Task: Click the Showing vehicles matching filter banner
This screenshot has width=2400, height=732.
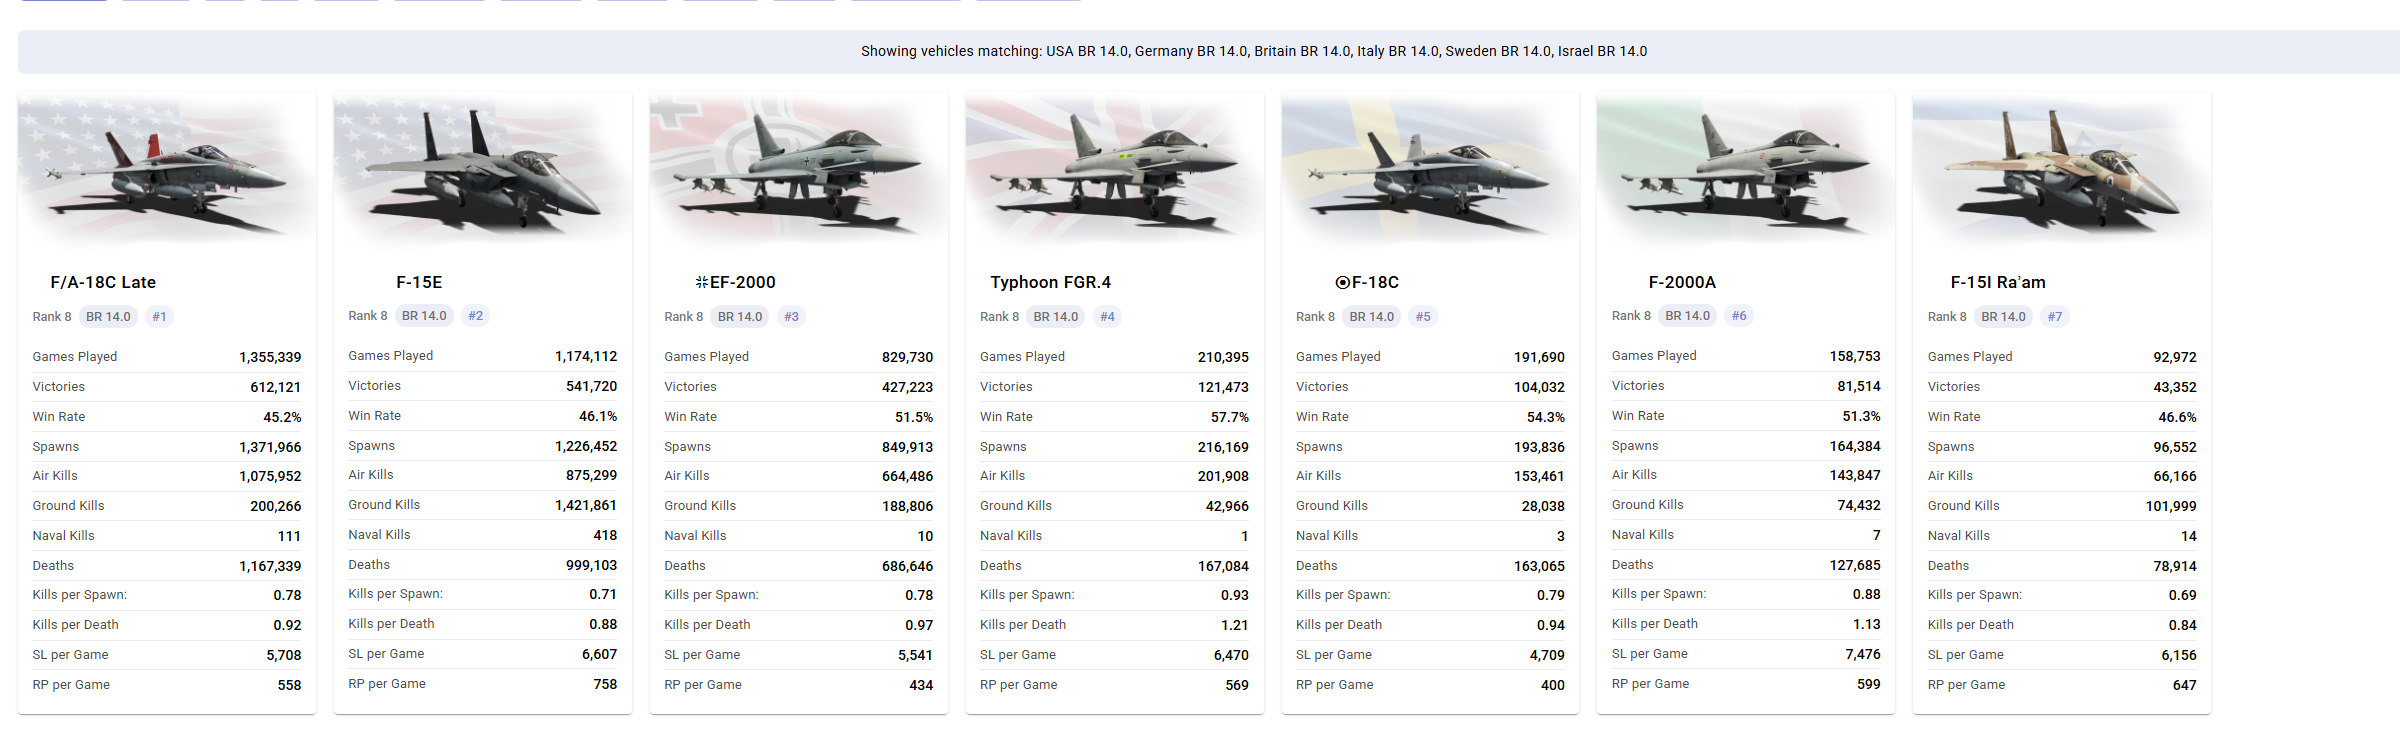Action: (1209, 52)
